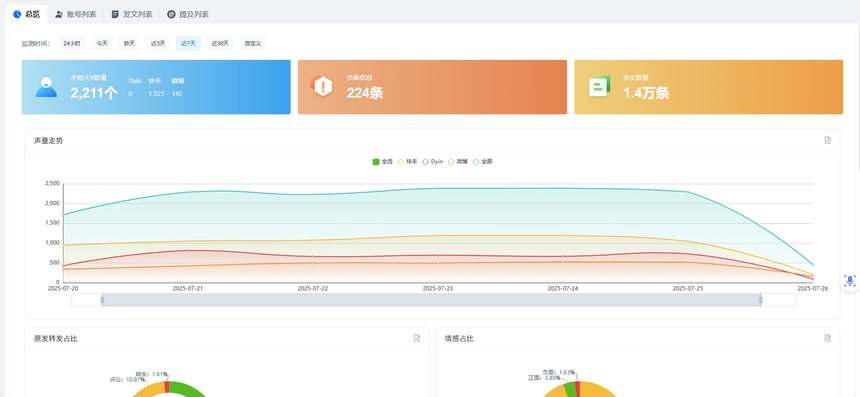Screen dimensions: 860x397
Task: Click the 情感占比 panel export icon
Action: [x=828, y=338]
